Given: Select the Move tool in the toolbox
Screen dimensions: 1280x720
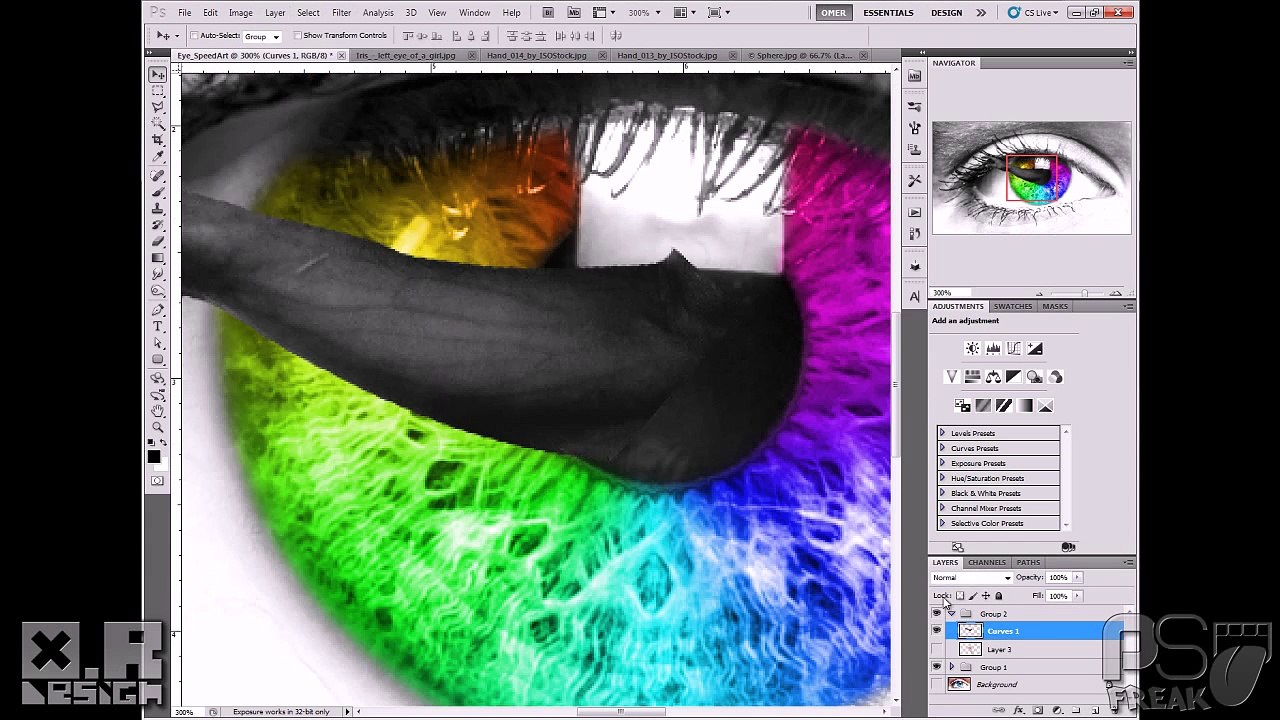Looking at the screenshot, I should [158, 74].
